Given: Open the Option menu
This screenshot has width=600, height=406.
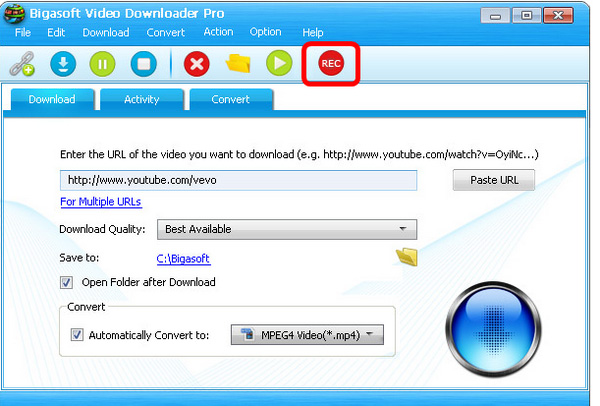Looking at the screenshot, I should click(266, 32).
